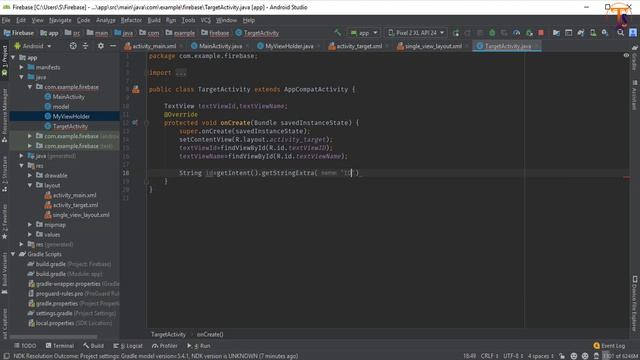640x360 pixels.
Task: Open the Event Log
Action: click(609, 346)
